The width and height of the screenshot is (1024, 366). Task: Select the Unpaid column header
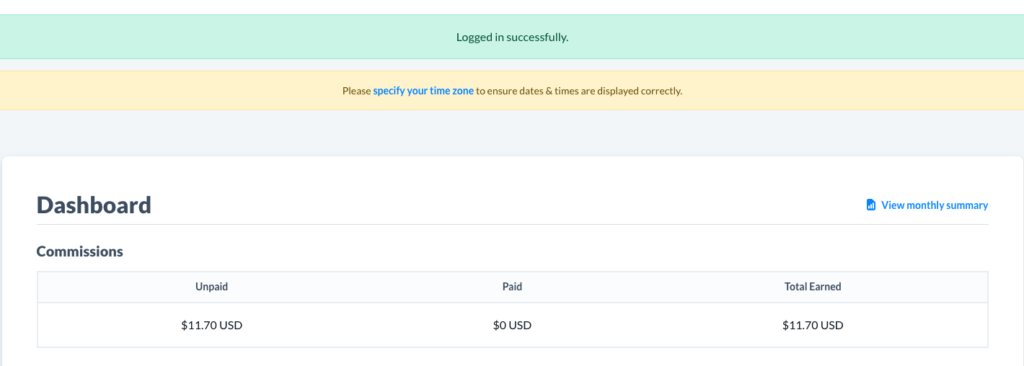212,286
